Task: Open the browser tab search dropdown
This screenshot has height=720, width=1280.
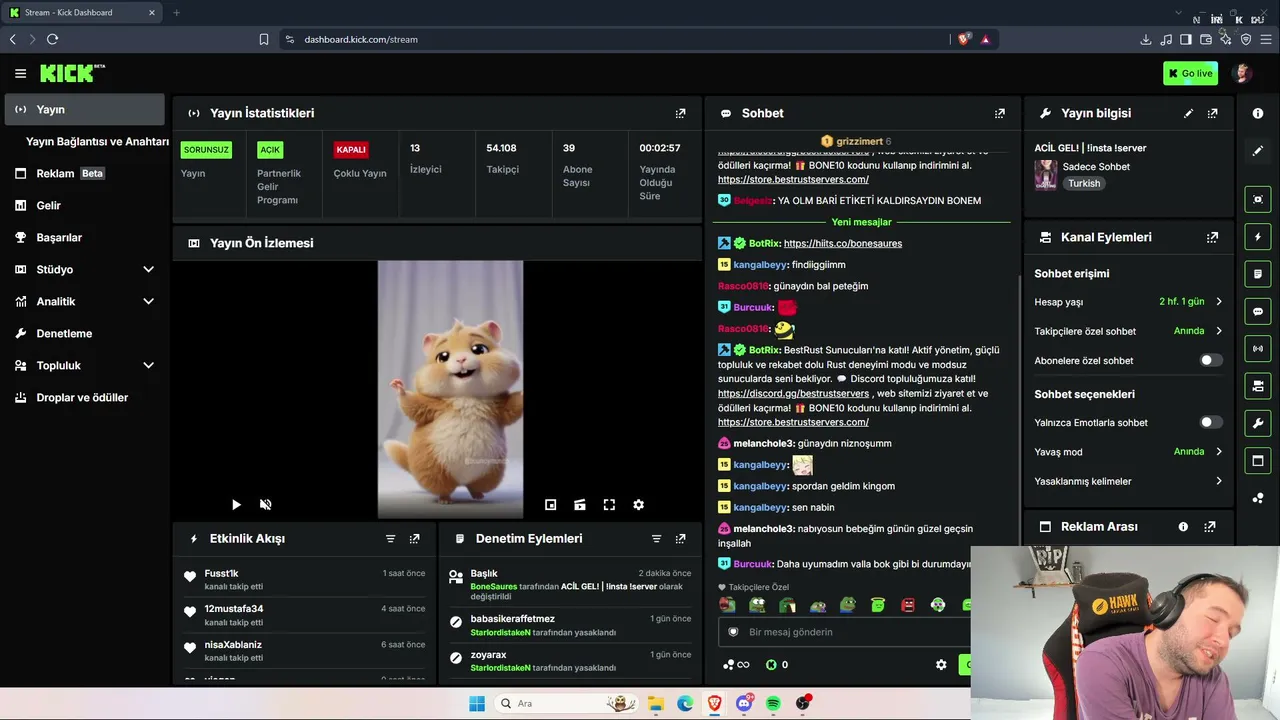Action: click(x=1178, y=12)
